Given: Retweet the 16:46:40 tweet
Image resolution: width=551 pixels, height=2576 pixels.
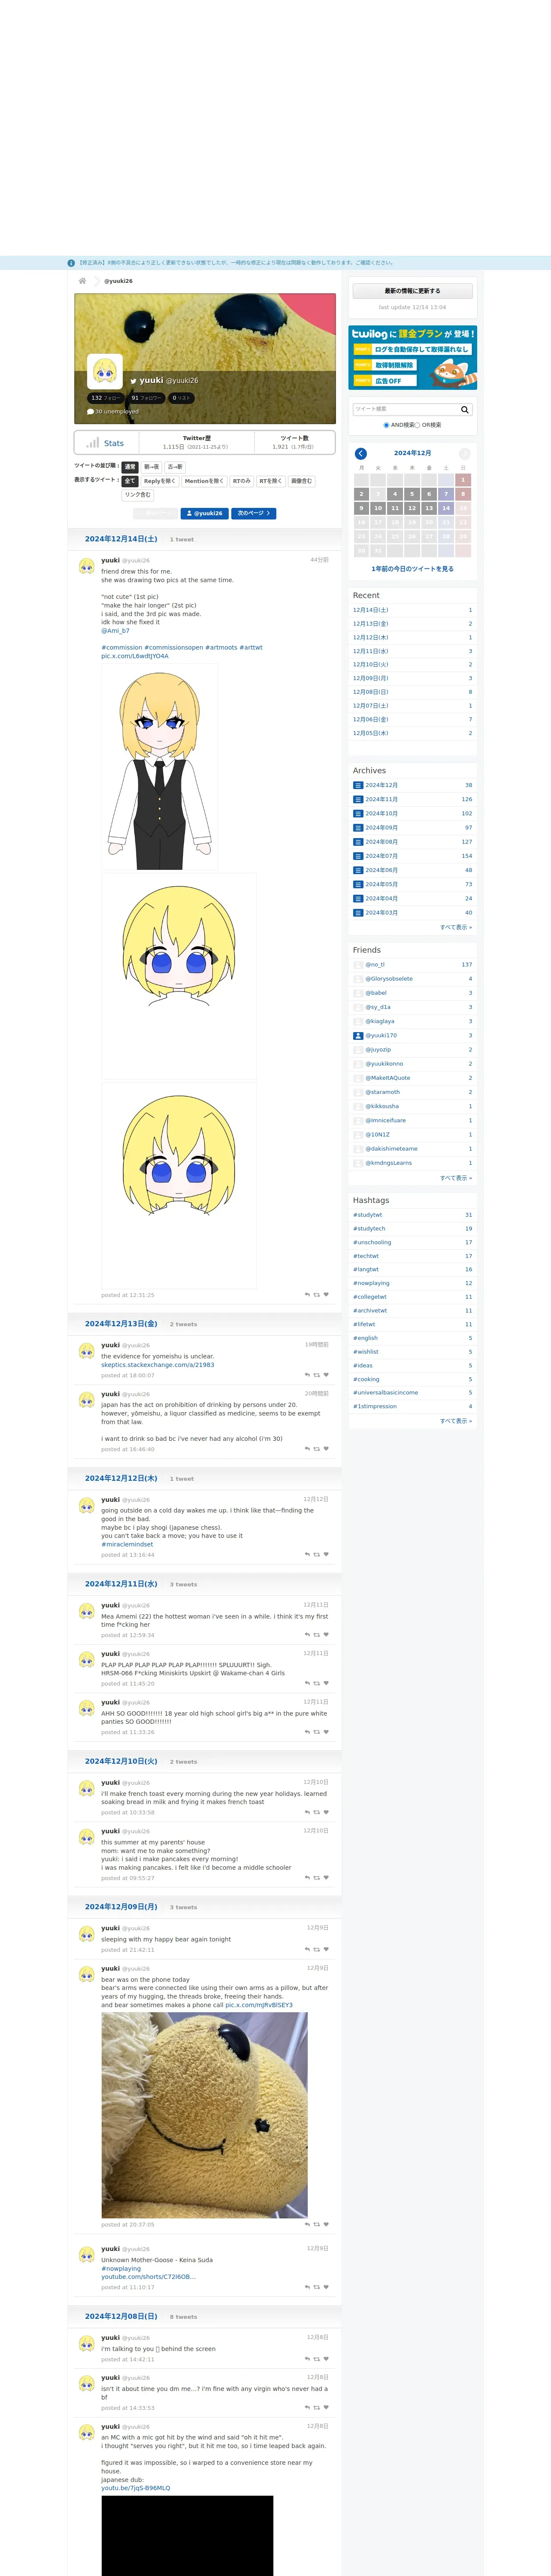Looking at the screenshot, I should pos(317,1448).
